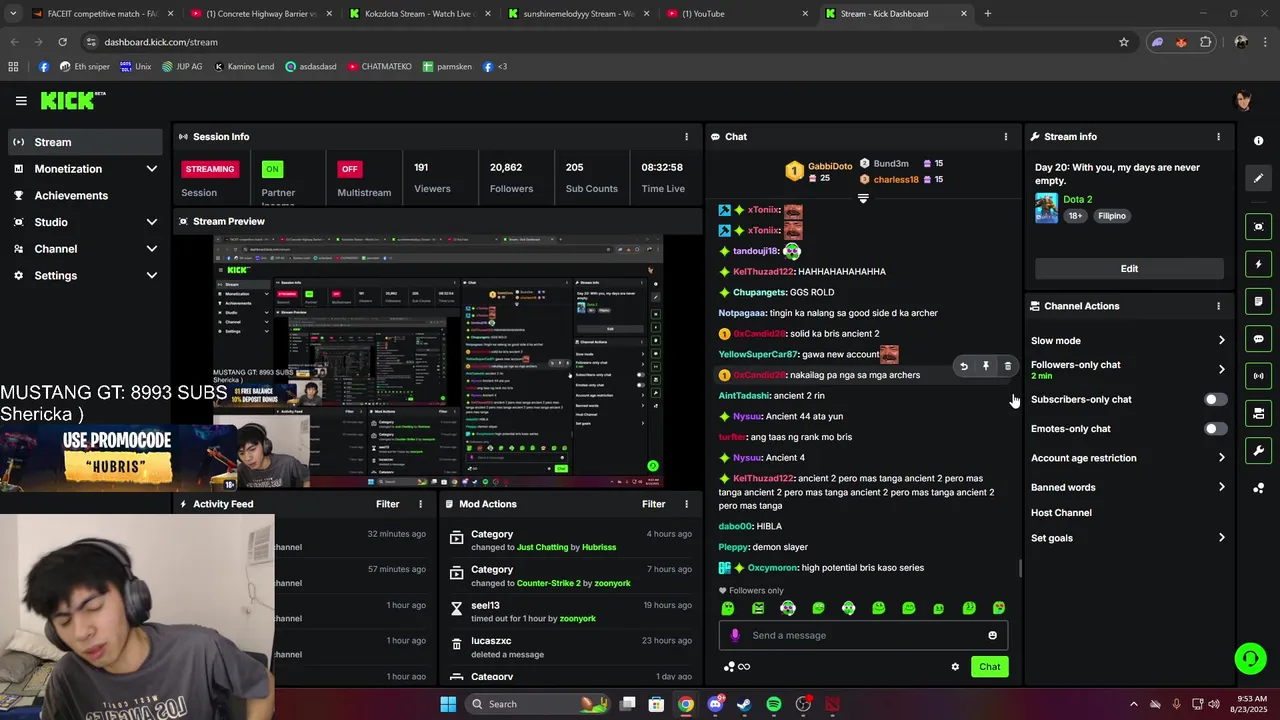Click the Dota 2 category link
Screen dimensions: 1280x720
(x=1078, y=199)
